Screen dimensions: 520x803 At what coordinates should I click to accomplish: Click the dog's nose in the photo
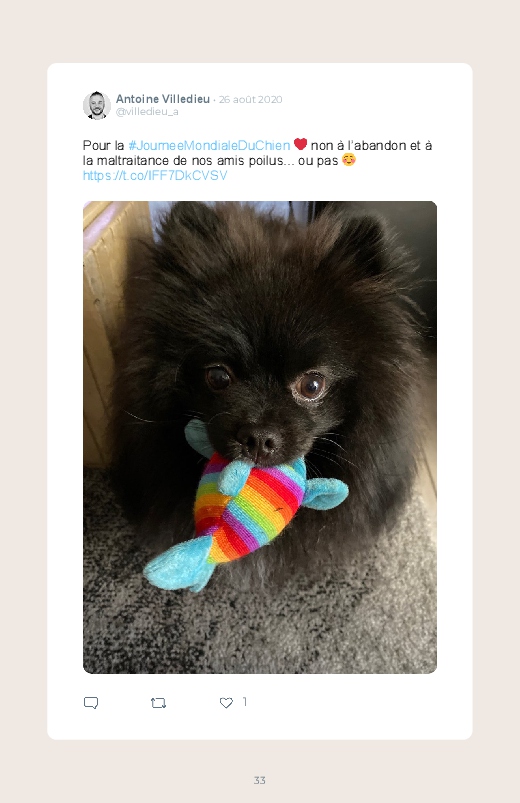(259, 441)
